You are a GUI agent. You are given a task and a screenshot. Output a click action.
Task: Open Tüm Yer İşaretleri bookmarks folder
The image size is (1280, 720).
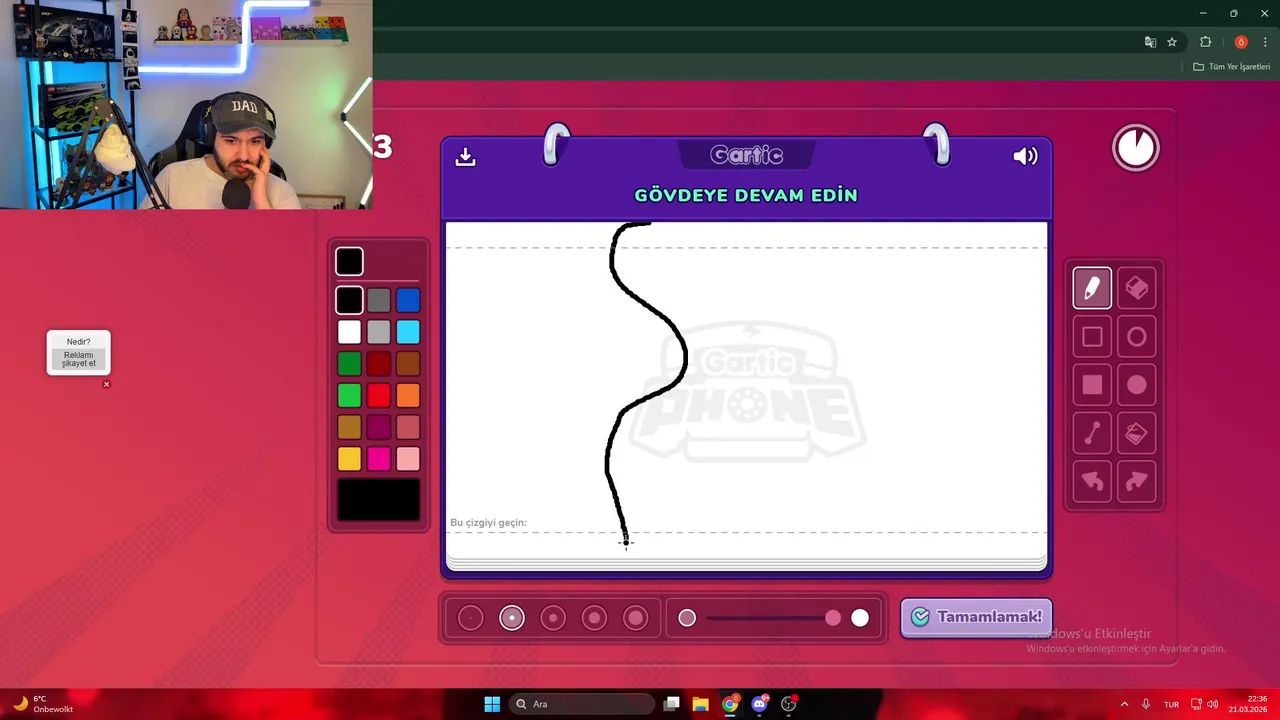pos(1232,67)
